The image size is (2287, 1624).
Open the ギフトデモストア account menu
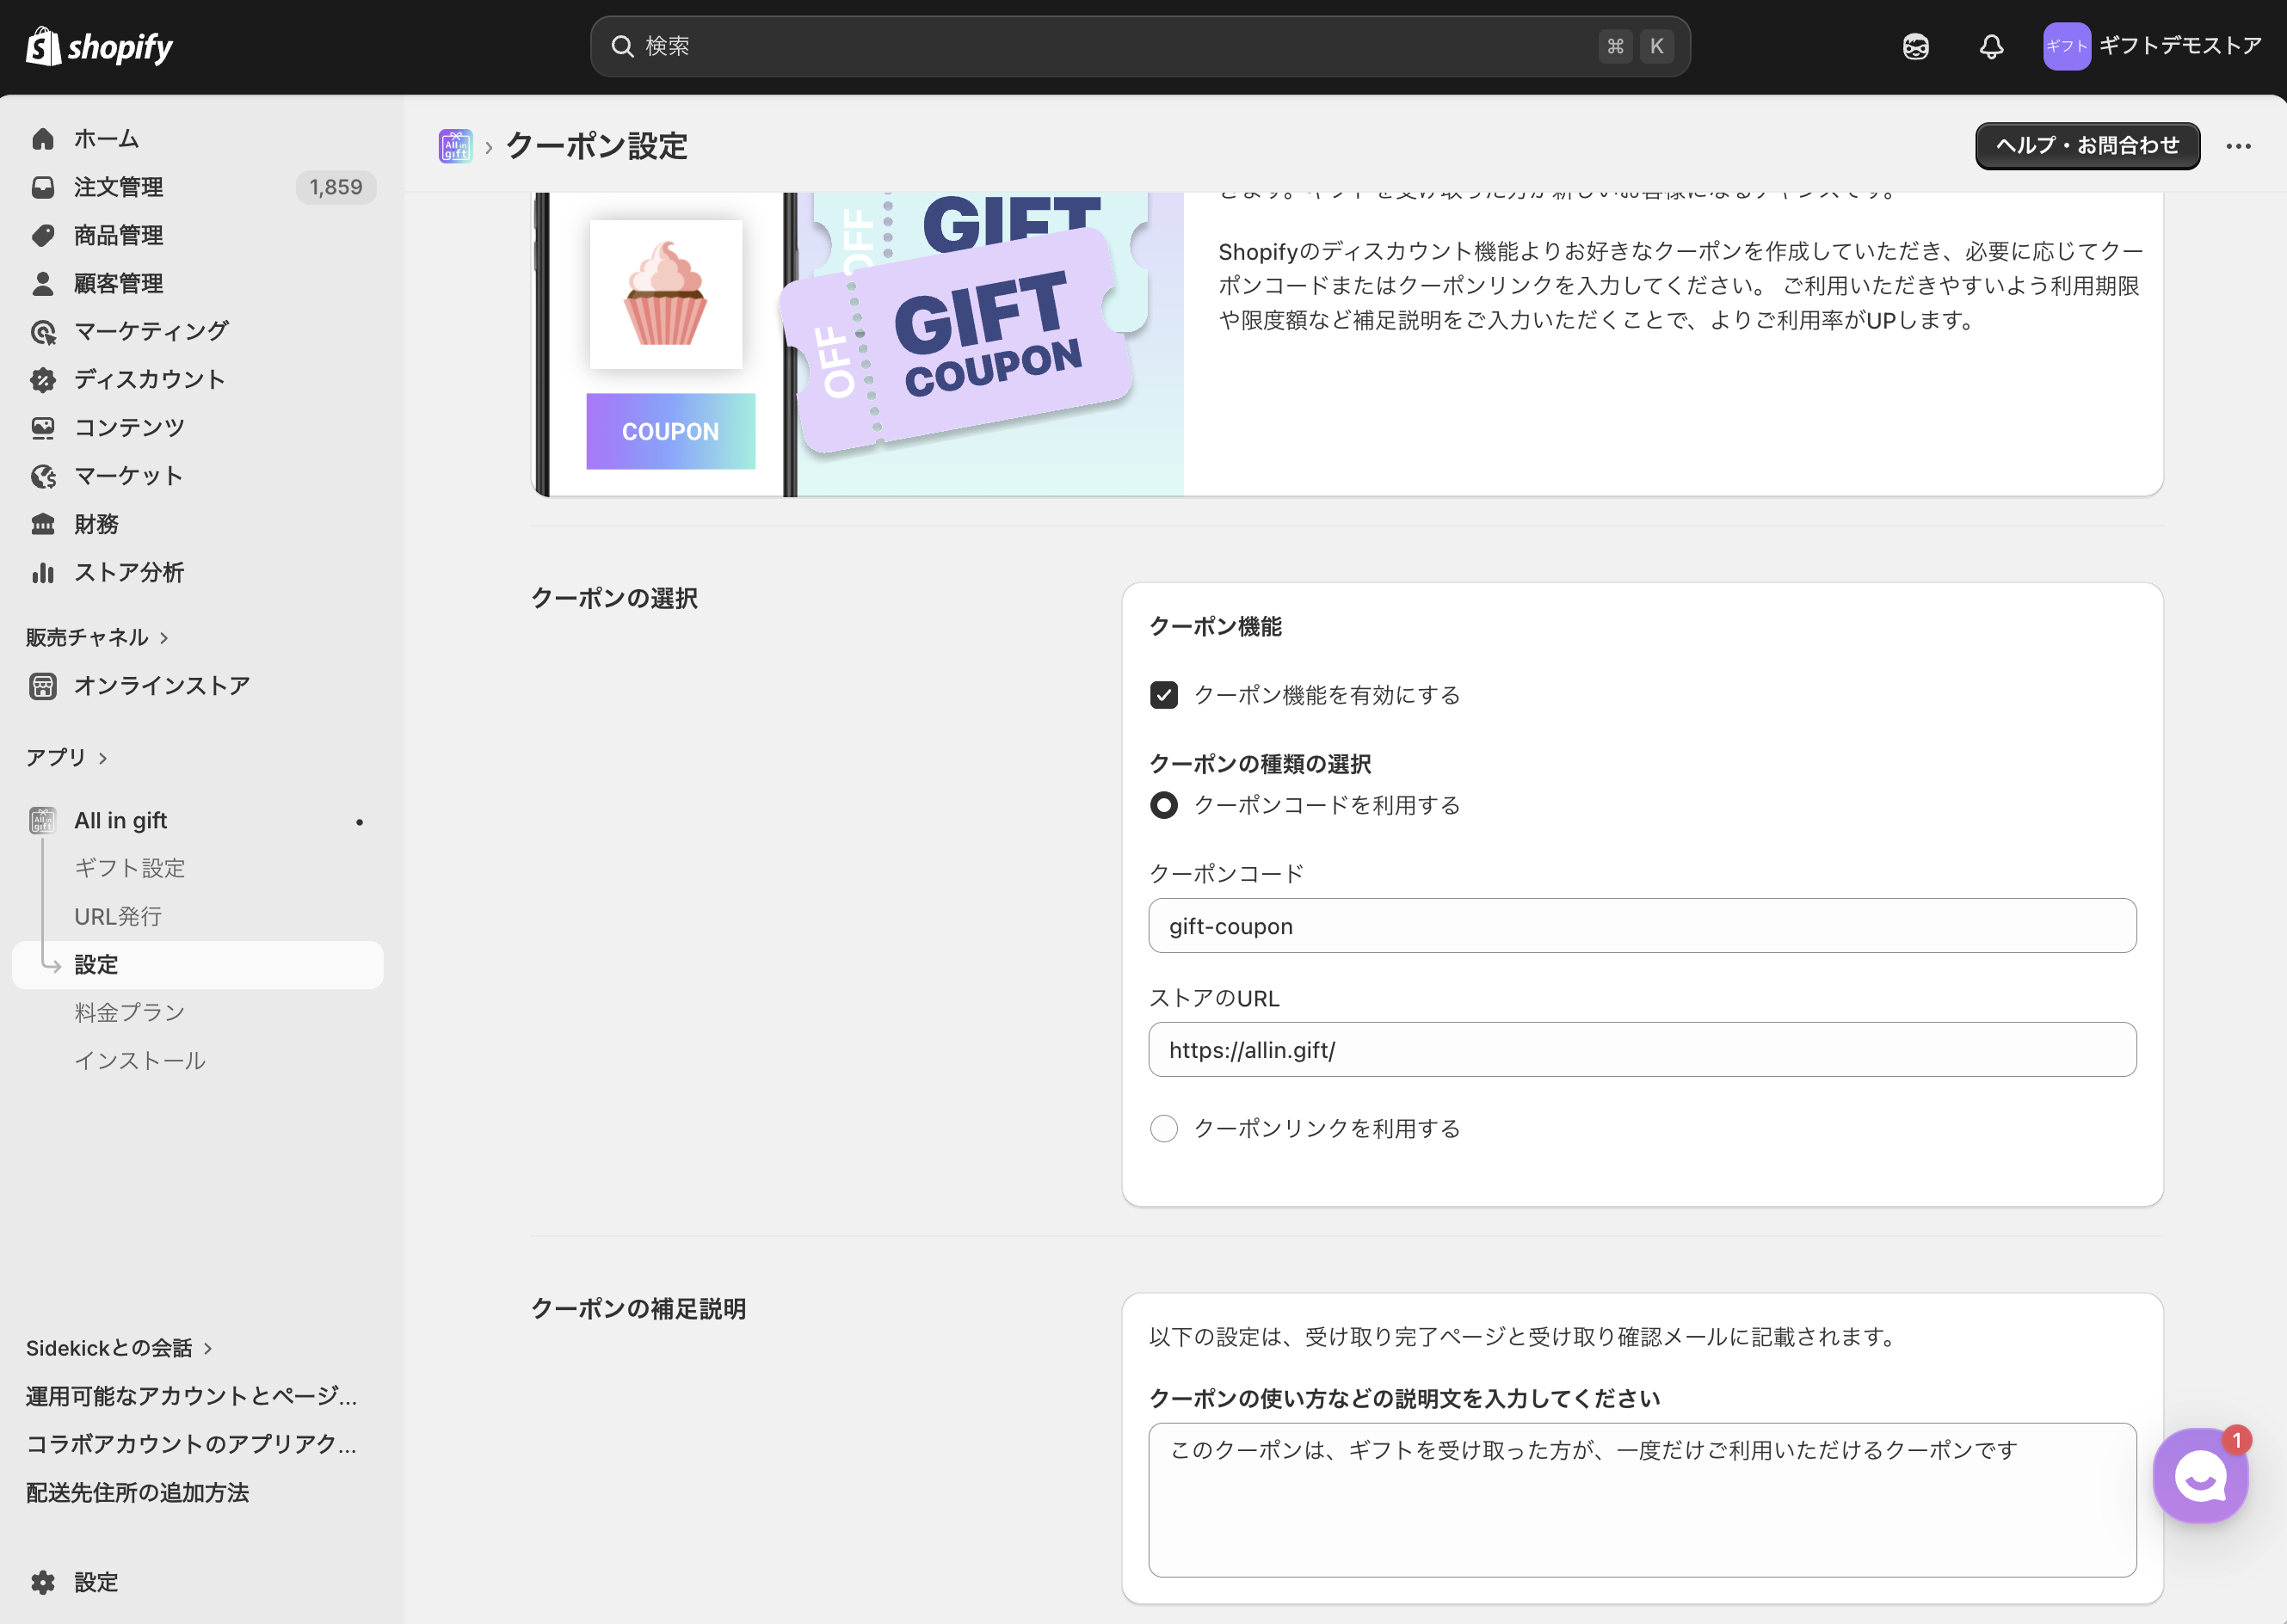pyautogui.click(x=2151, y=46)
